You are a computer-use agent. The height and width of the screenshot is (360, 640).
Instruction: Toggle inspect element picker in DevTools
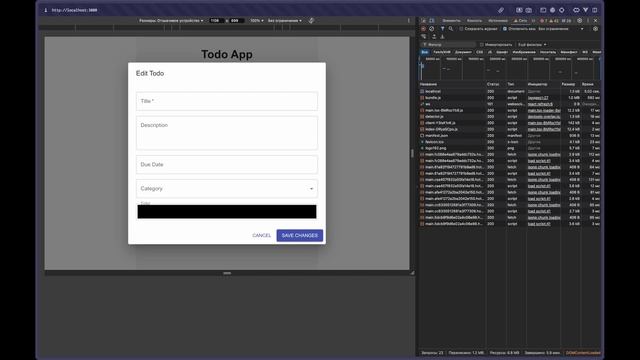tap(424, 20)
